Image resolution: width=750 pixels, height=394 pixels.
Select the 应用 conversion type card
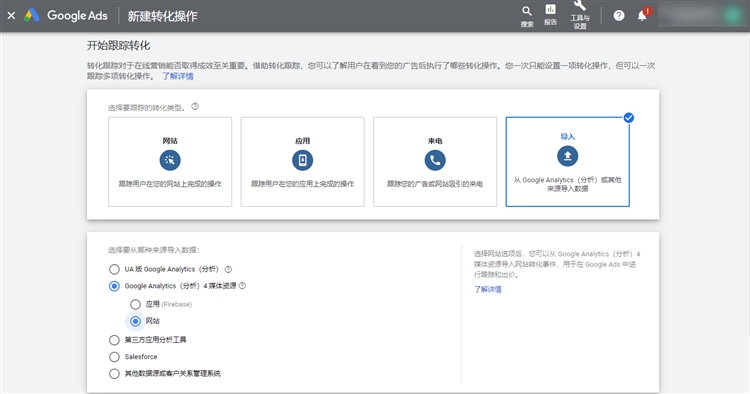302,162
